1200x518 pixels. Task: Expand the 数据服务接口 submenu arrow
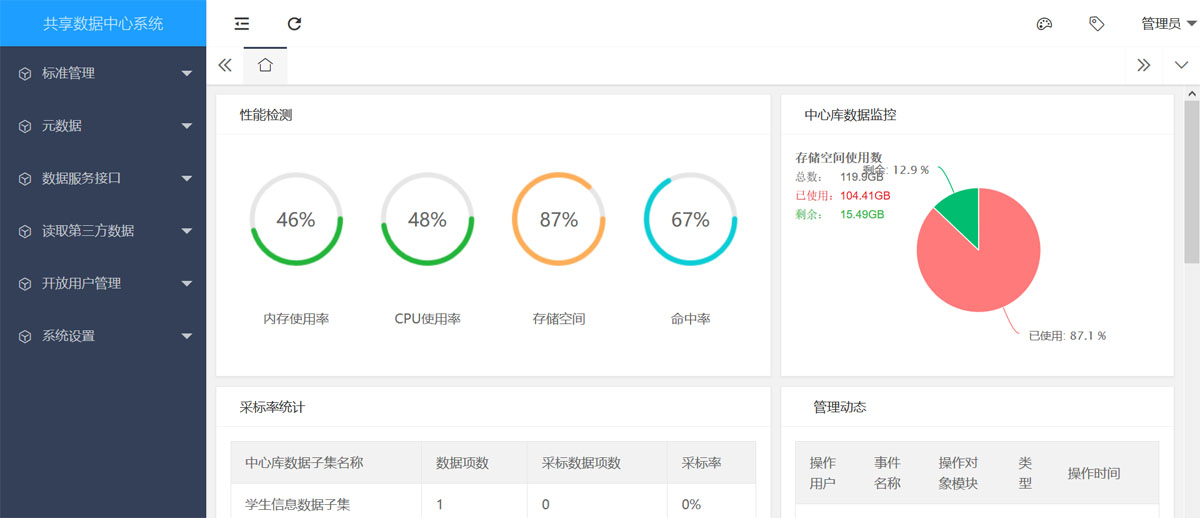pyautogui.click(x=186, y=179)
